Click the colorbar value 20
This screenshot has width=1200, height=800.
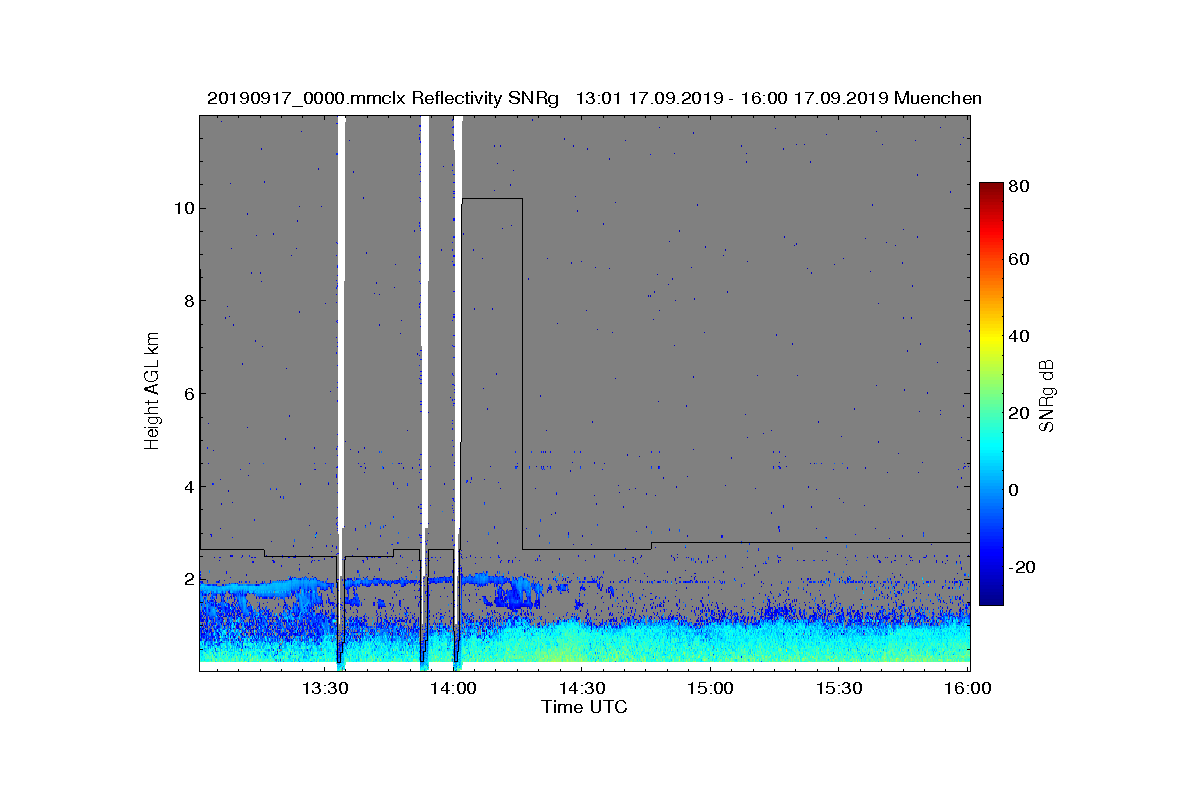pos(1019,413)
